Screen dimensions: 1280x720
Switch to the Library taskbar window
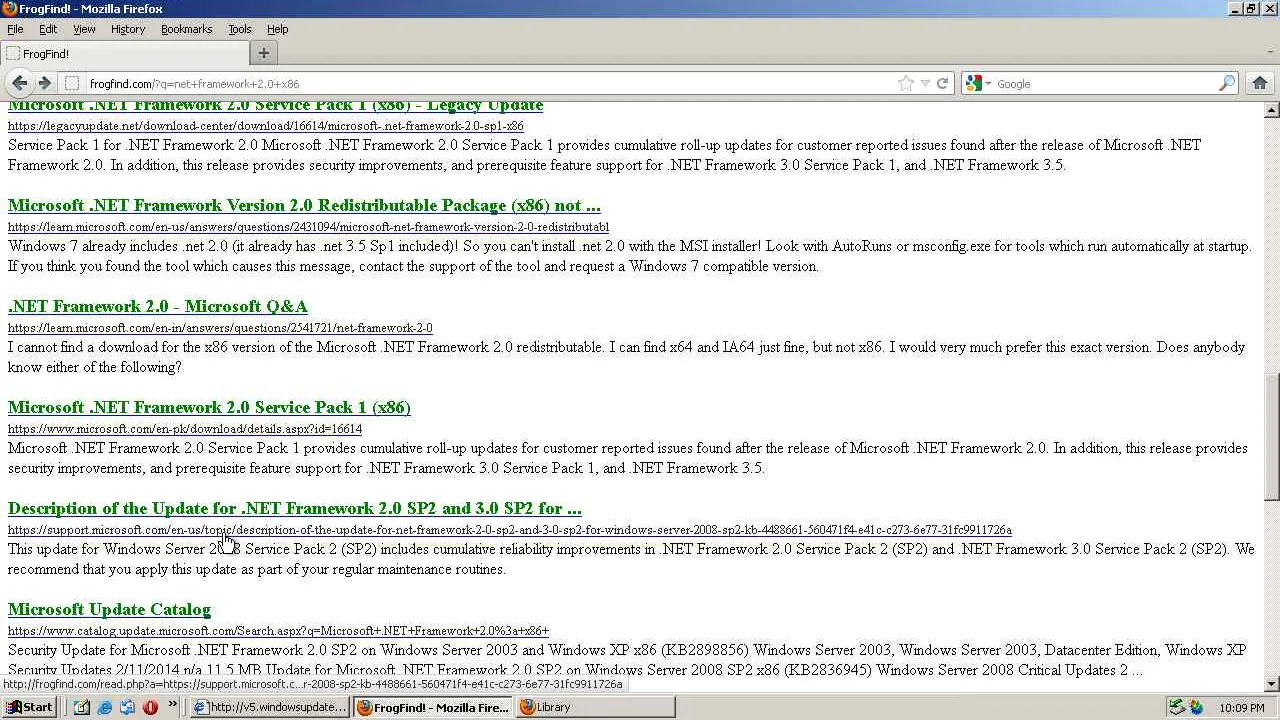point(596,707)
